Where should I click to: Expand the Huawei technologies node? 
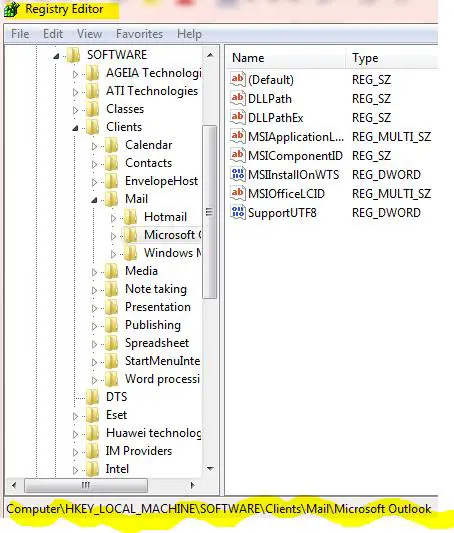click(x=75, y=434)
